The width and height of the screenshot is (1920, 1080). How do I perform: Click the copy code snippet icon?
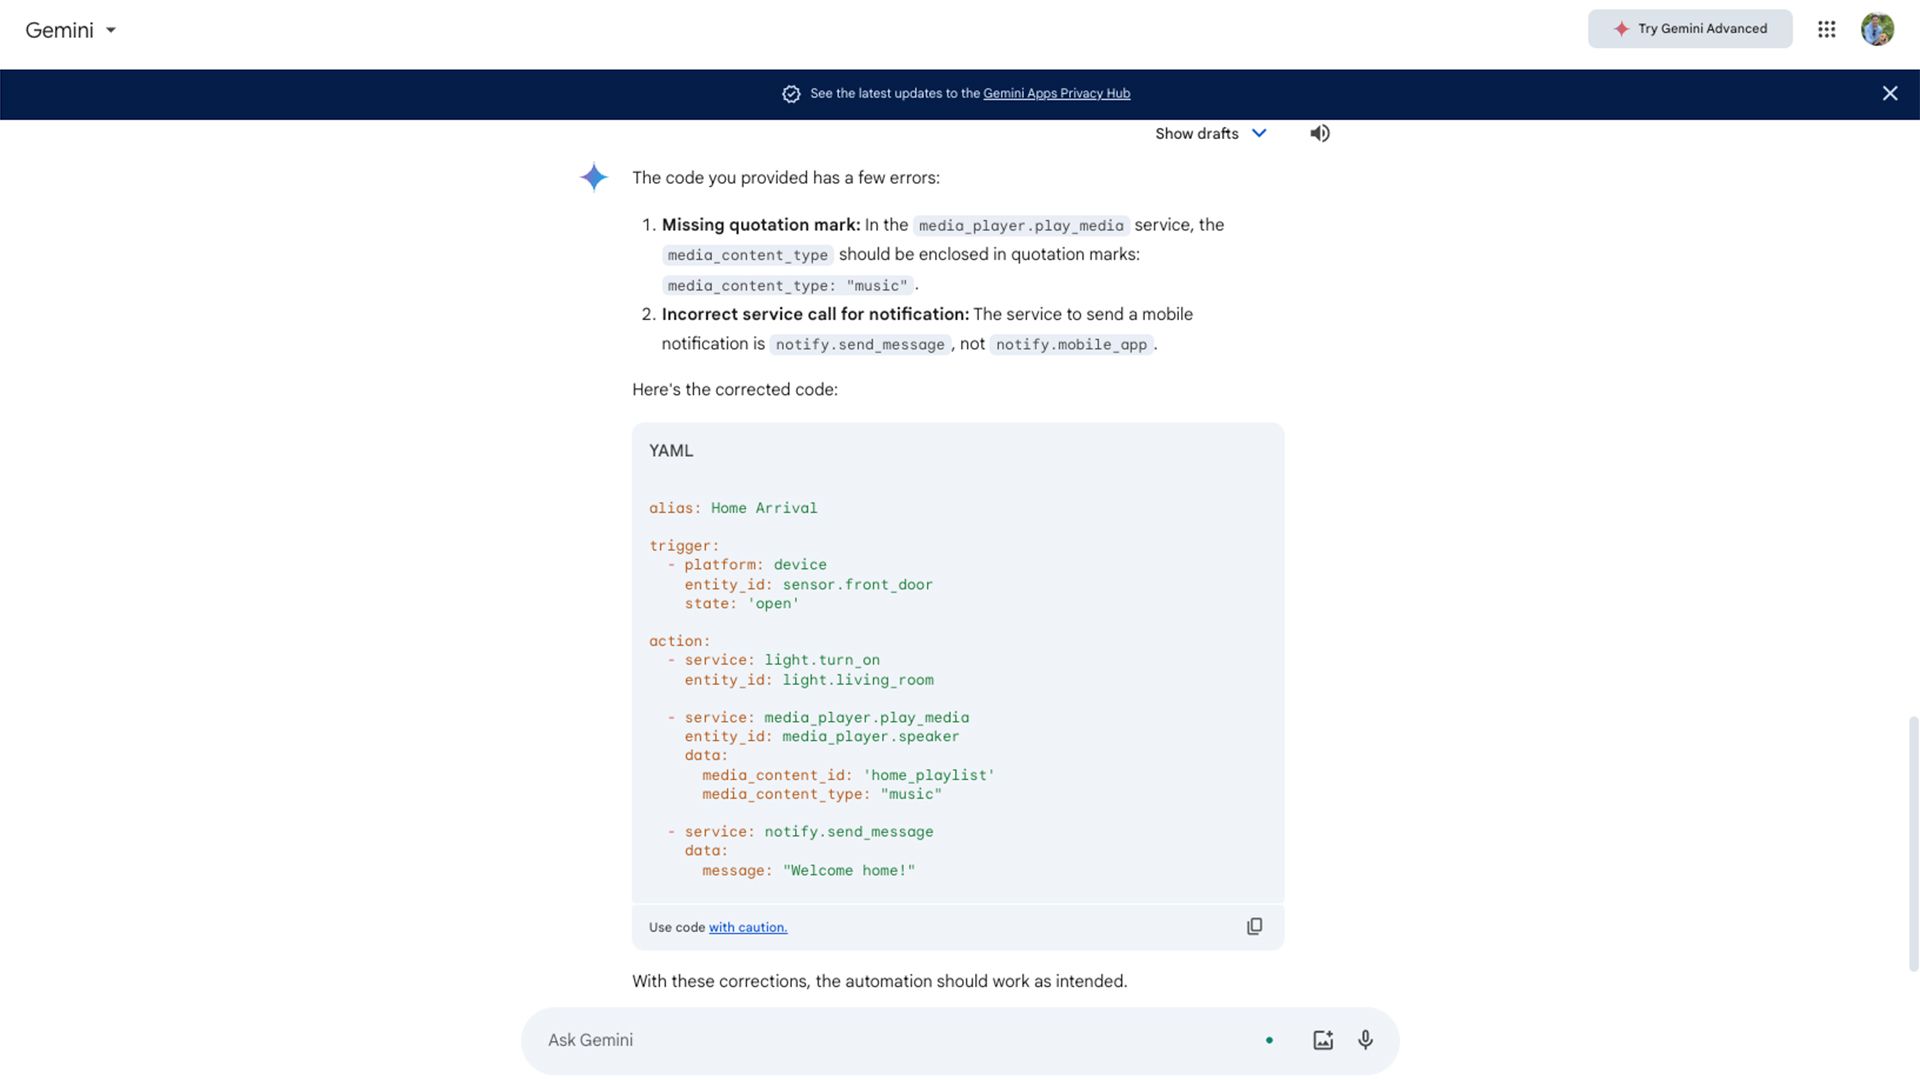point(1254,926)
